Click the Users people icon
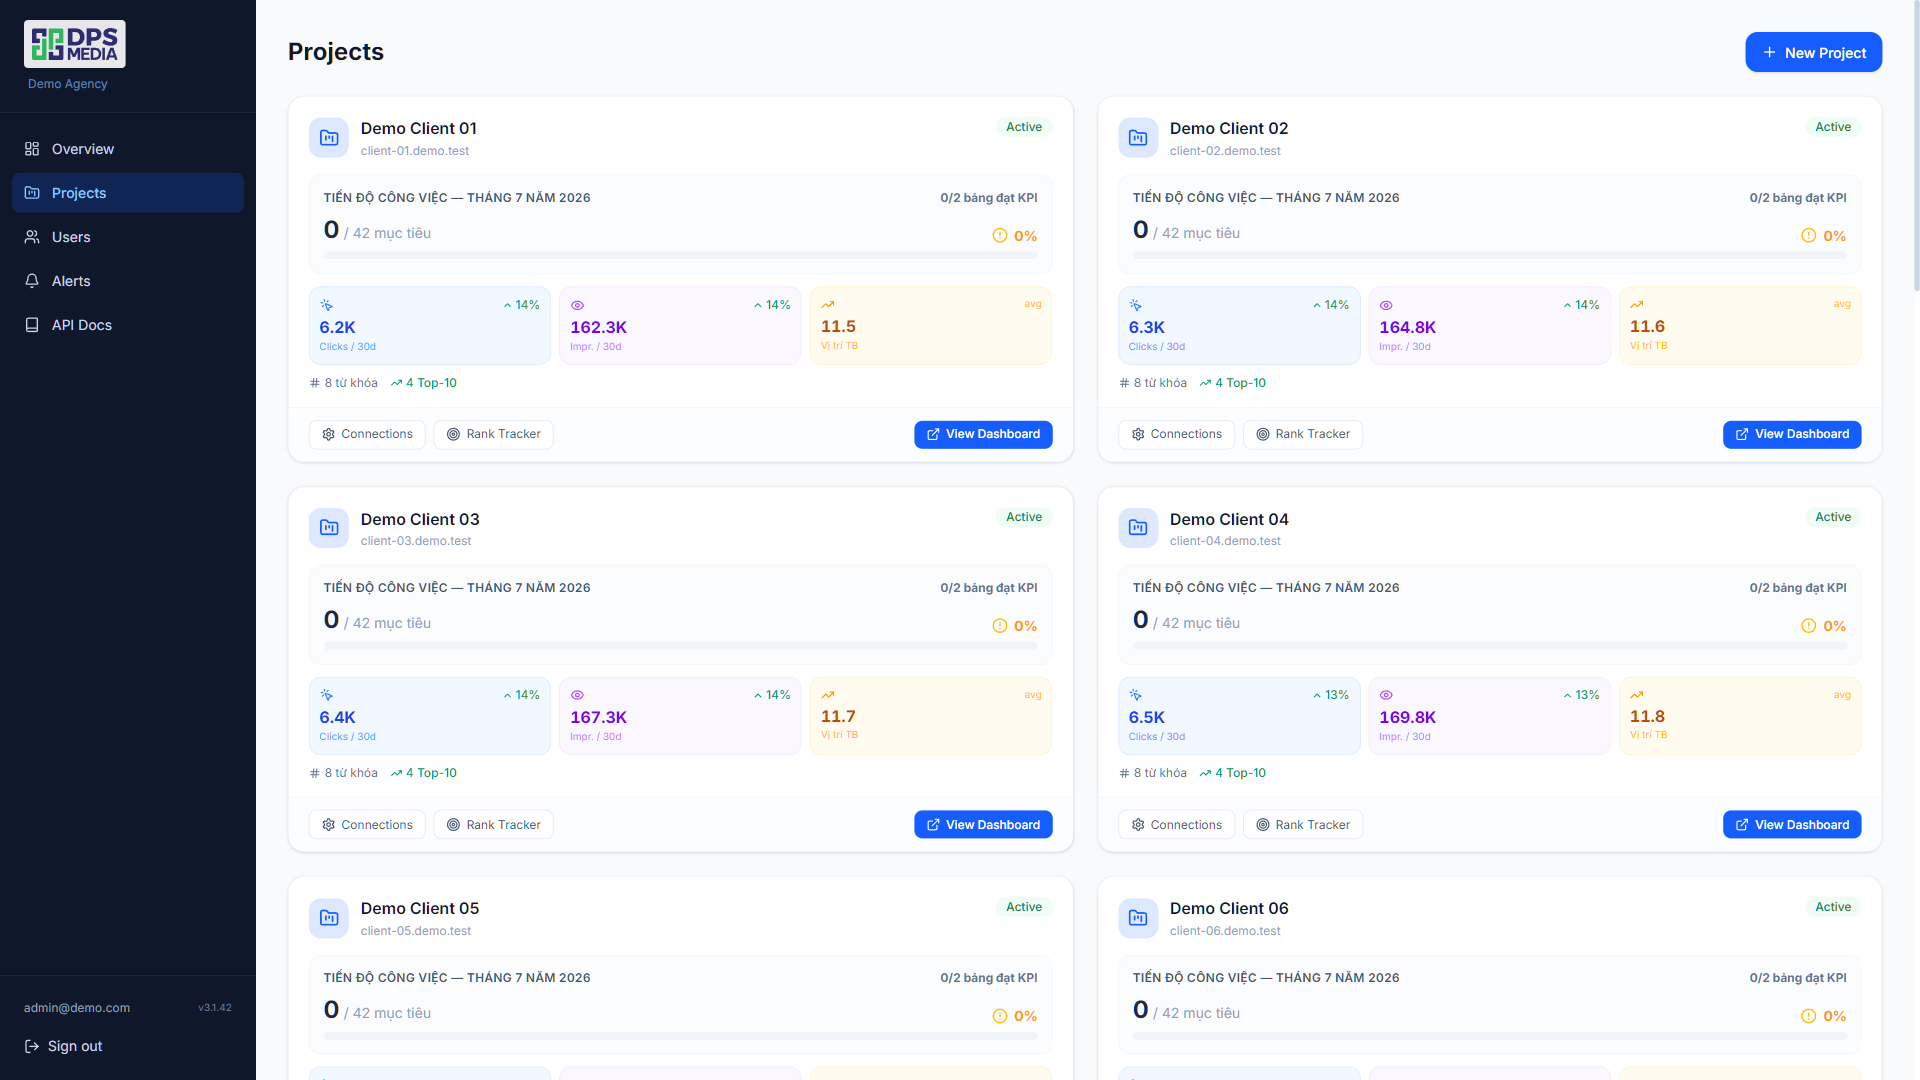The width and height of the screenshot is (1920, 1080). [32, 237]
